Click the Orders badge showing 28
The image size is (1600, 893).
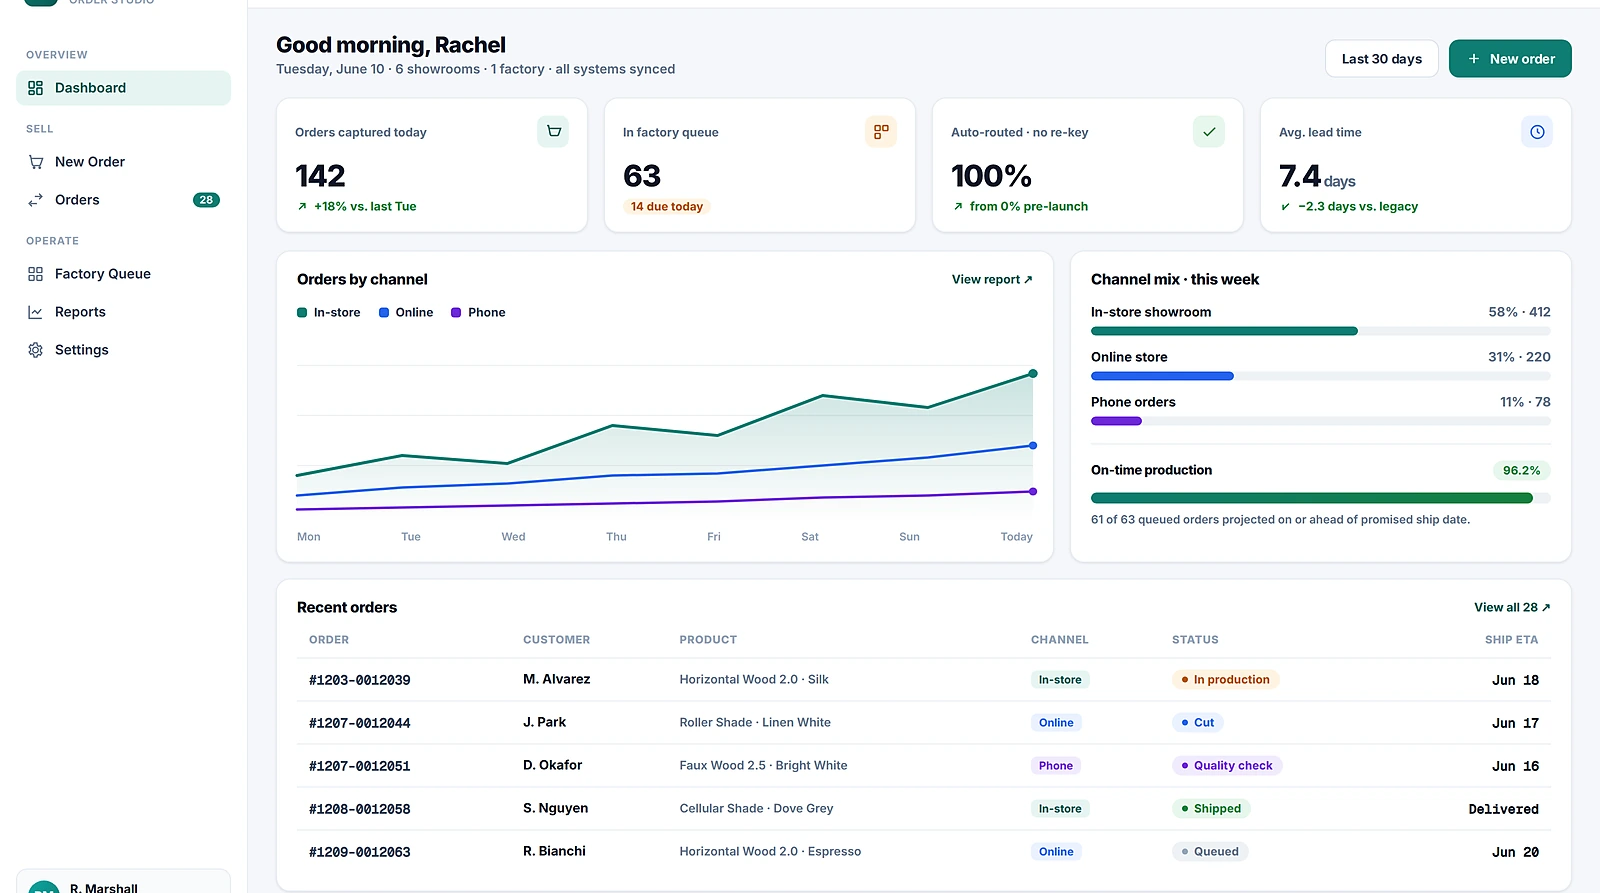pyautogui.click(x=206, y=200)
